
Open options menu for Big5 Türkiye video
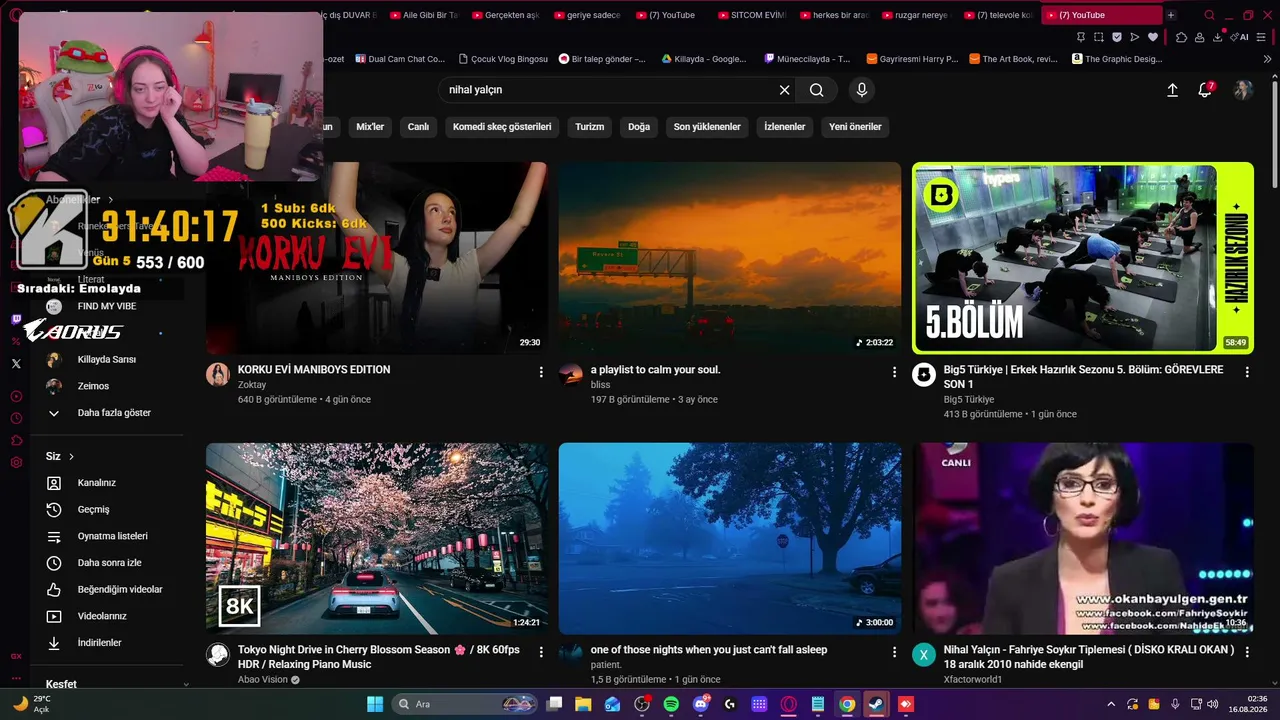[1247, 372]
